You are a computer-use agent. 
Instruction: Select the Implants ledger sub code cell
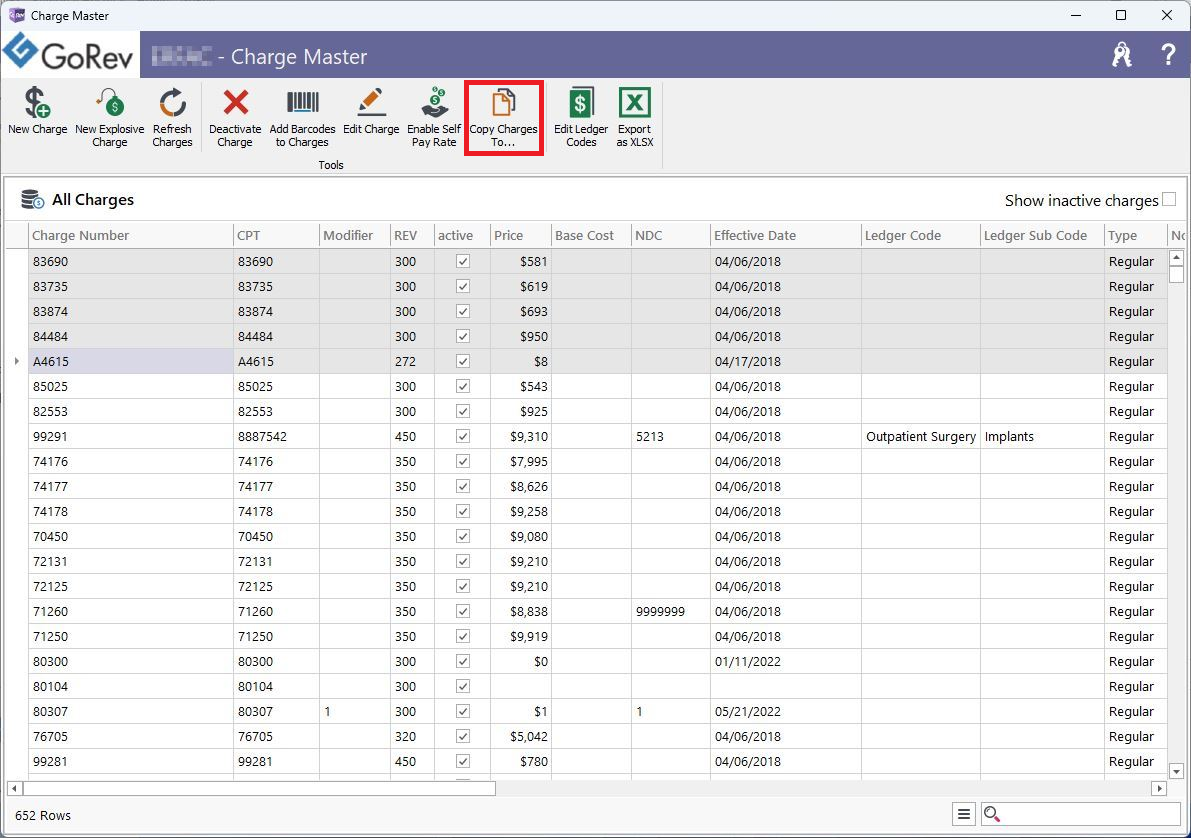click(x=1042, y=436)
